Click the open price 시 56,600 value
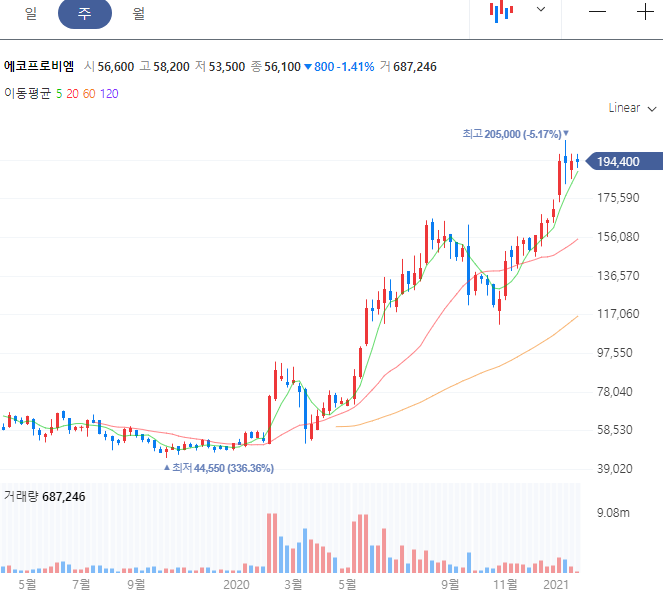Viewport: 663px width, 597px height. click(109, 66)
